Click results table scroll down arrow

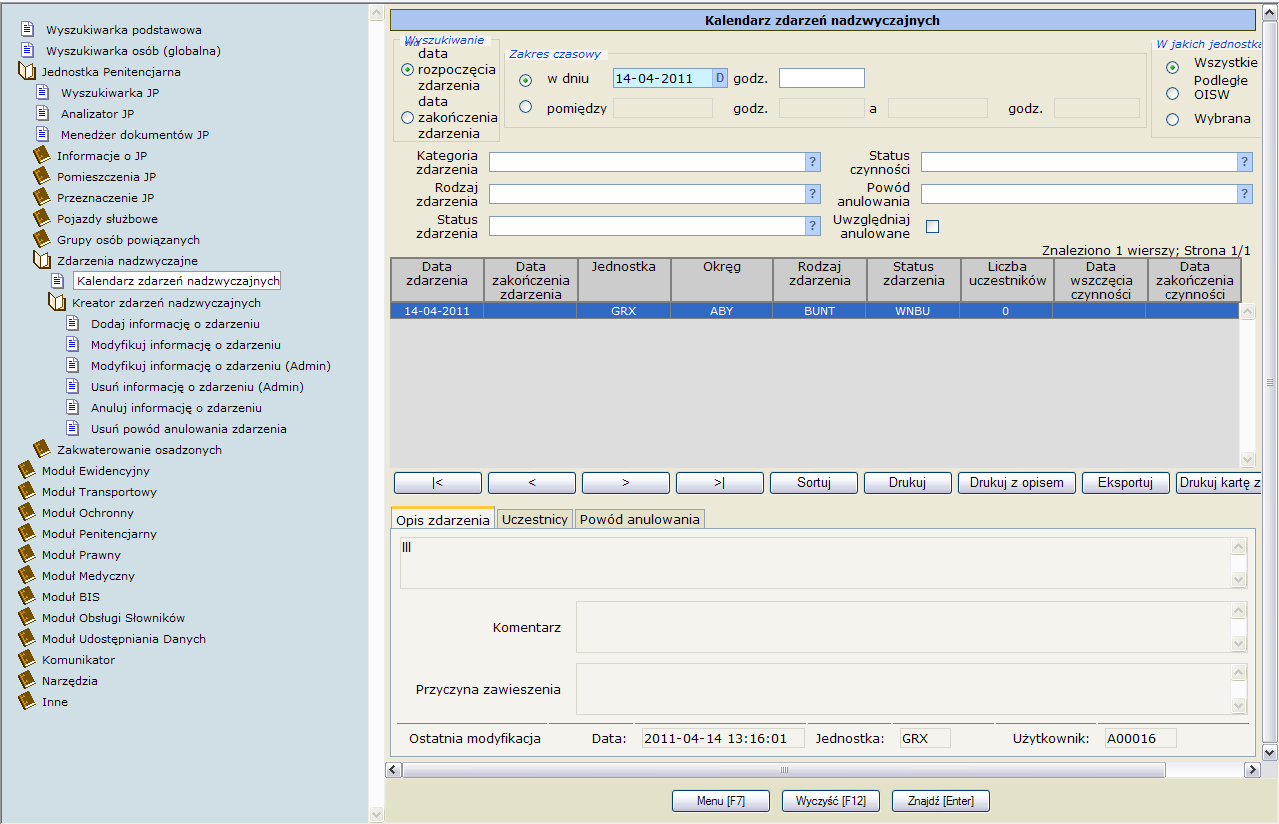tap(1247, 459)
